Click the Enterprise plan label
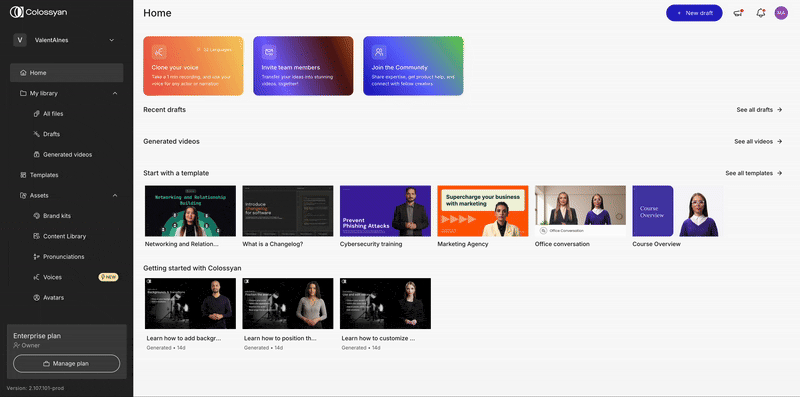 click(37, 336)
